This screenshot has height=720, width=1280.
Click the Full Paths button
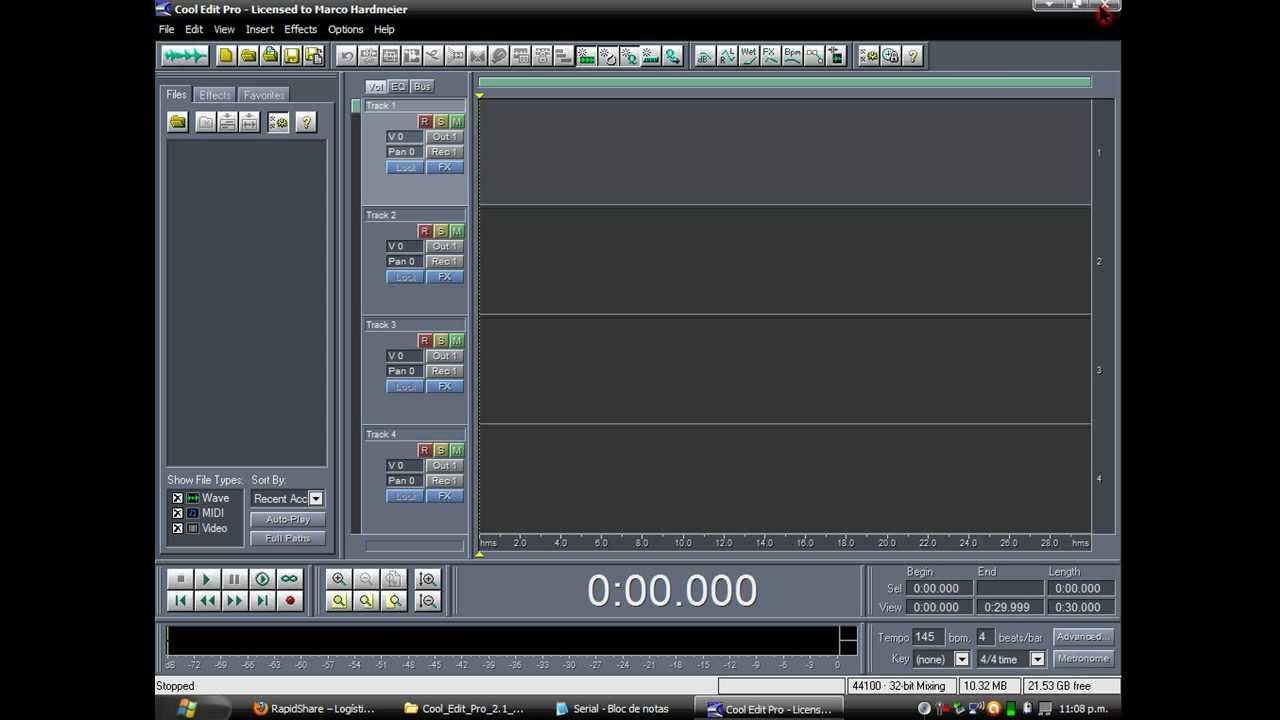(288, 539)
